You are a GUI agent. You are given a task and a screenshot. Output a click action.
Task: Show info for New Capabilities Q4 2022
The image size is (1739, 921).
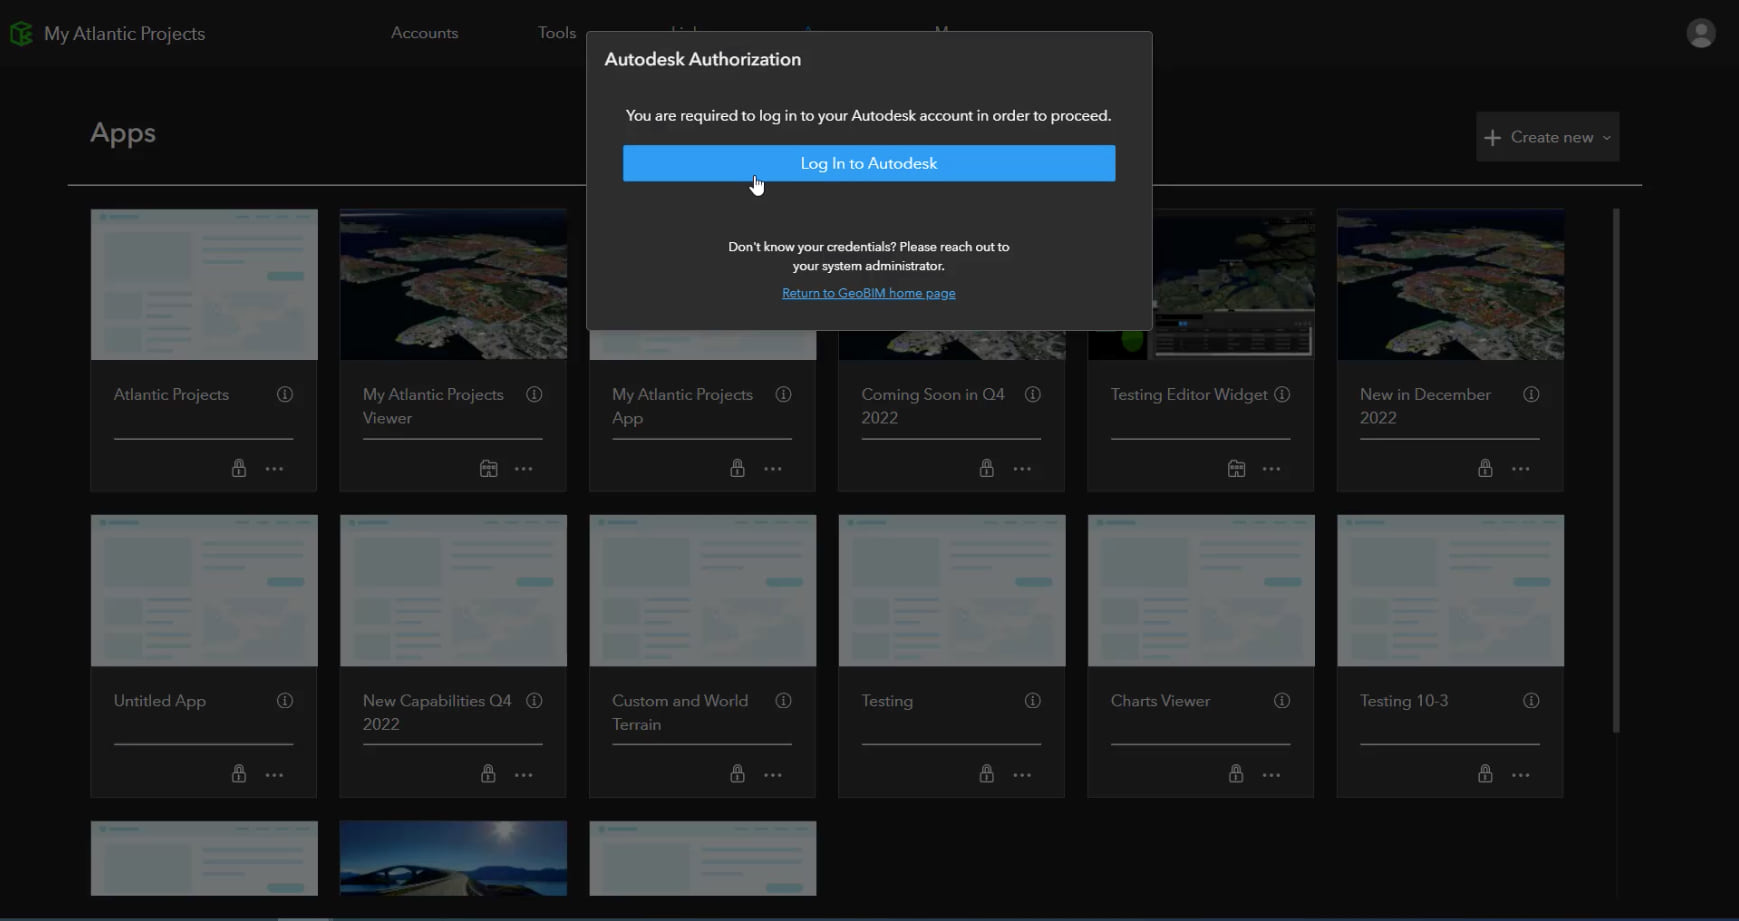point(534,700)
